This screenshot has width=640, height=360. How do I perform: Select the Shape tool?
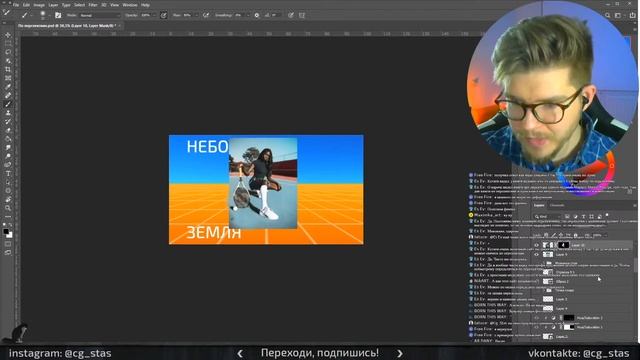(8, 191)
